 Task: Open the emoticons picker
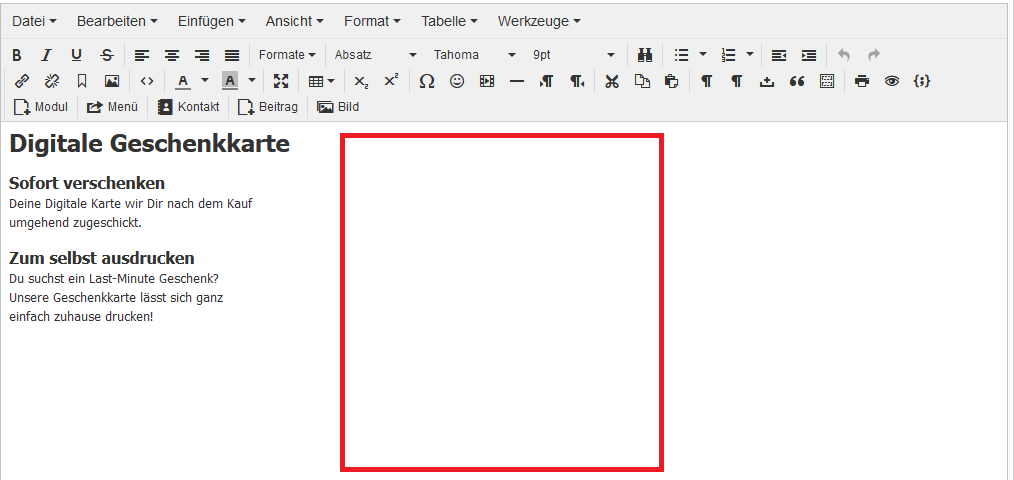[457, 81]
